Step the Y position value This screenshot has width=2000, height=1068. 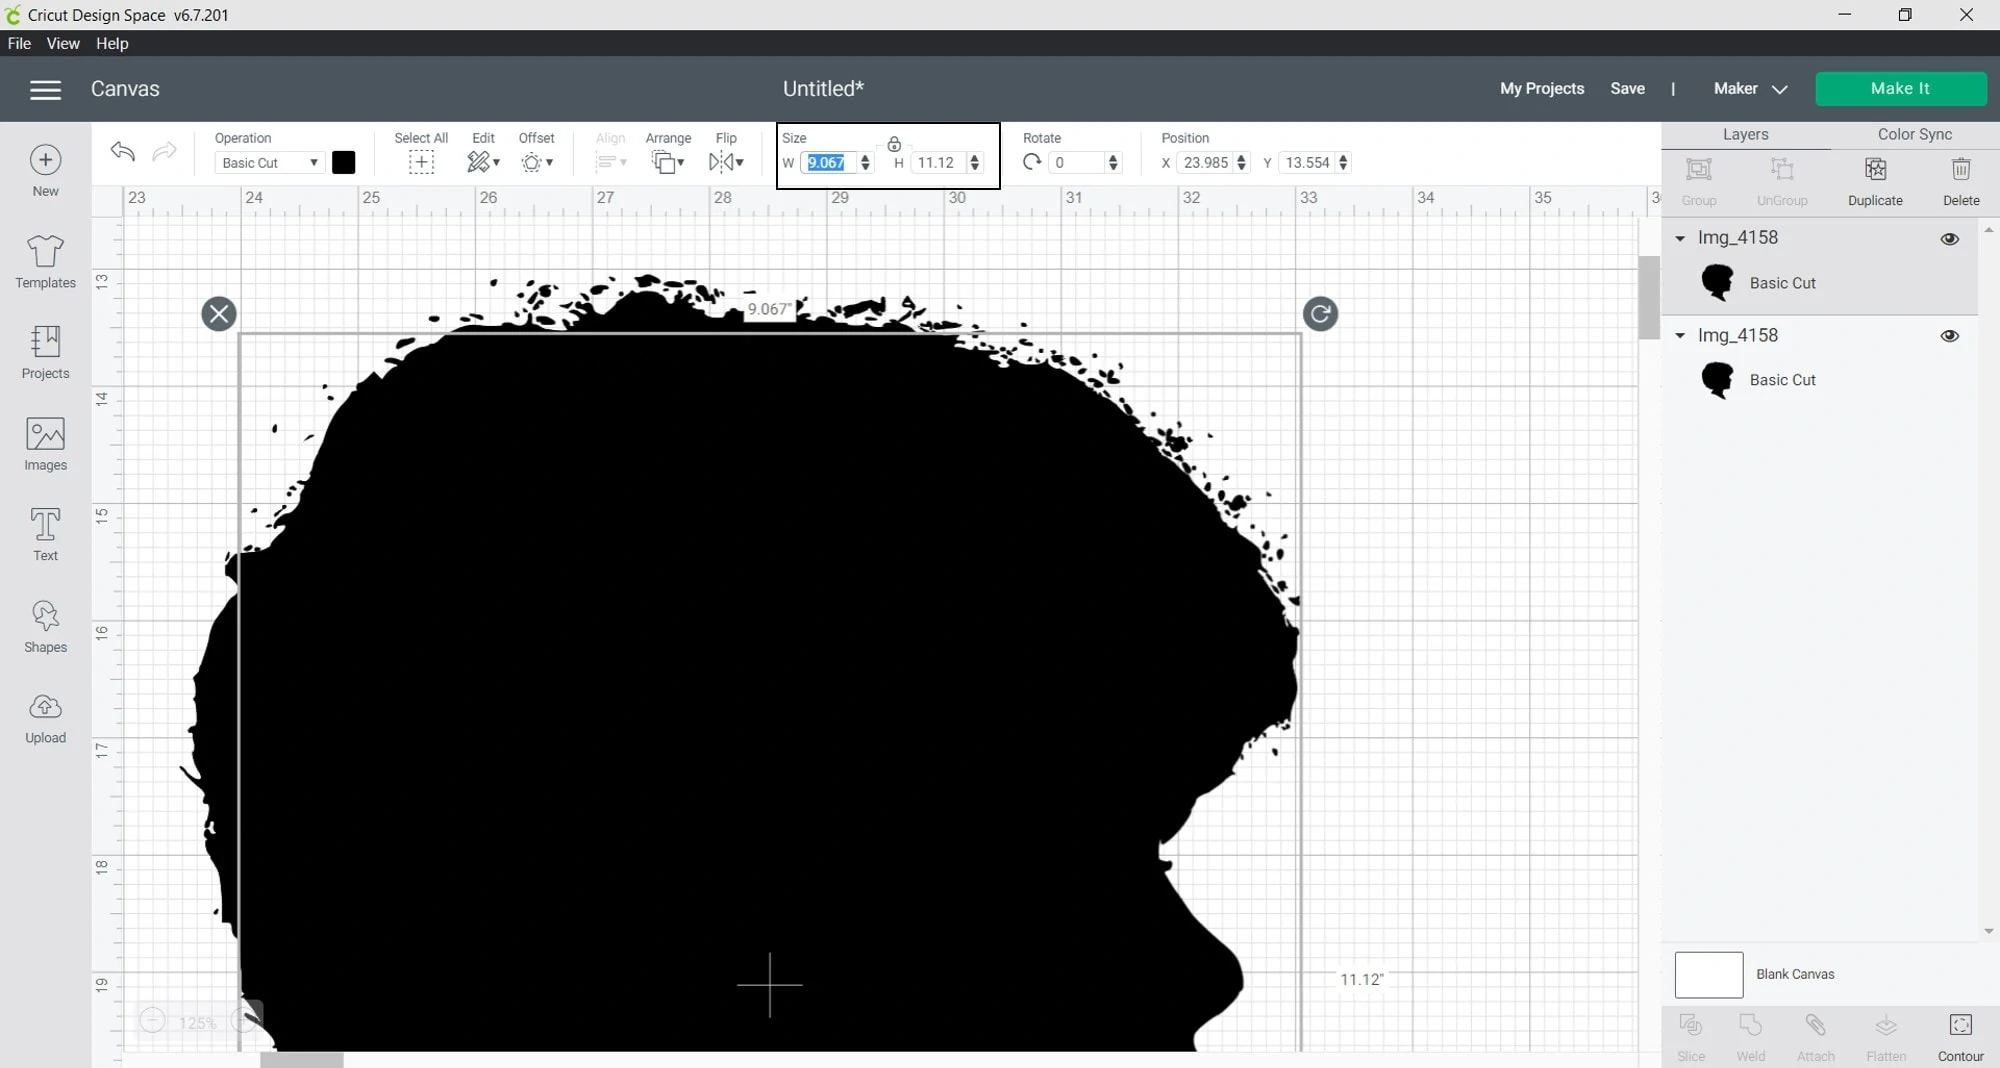[x=1343, y=163]
